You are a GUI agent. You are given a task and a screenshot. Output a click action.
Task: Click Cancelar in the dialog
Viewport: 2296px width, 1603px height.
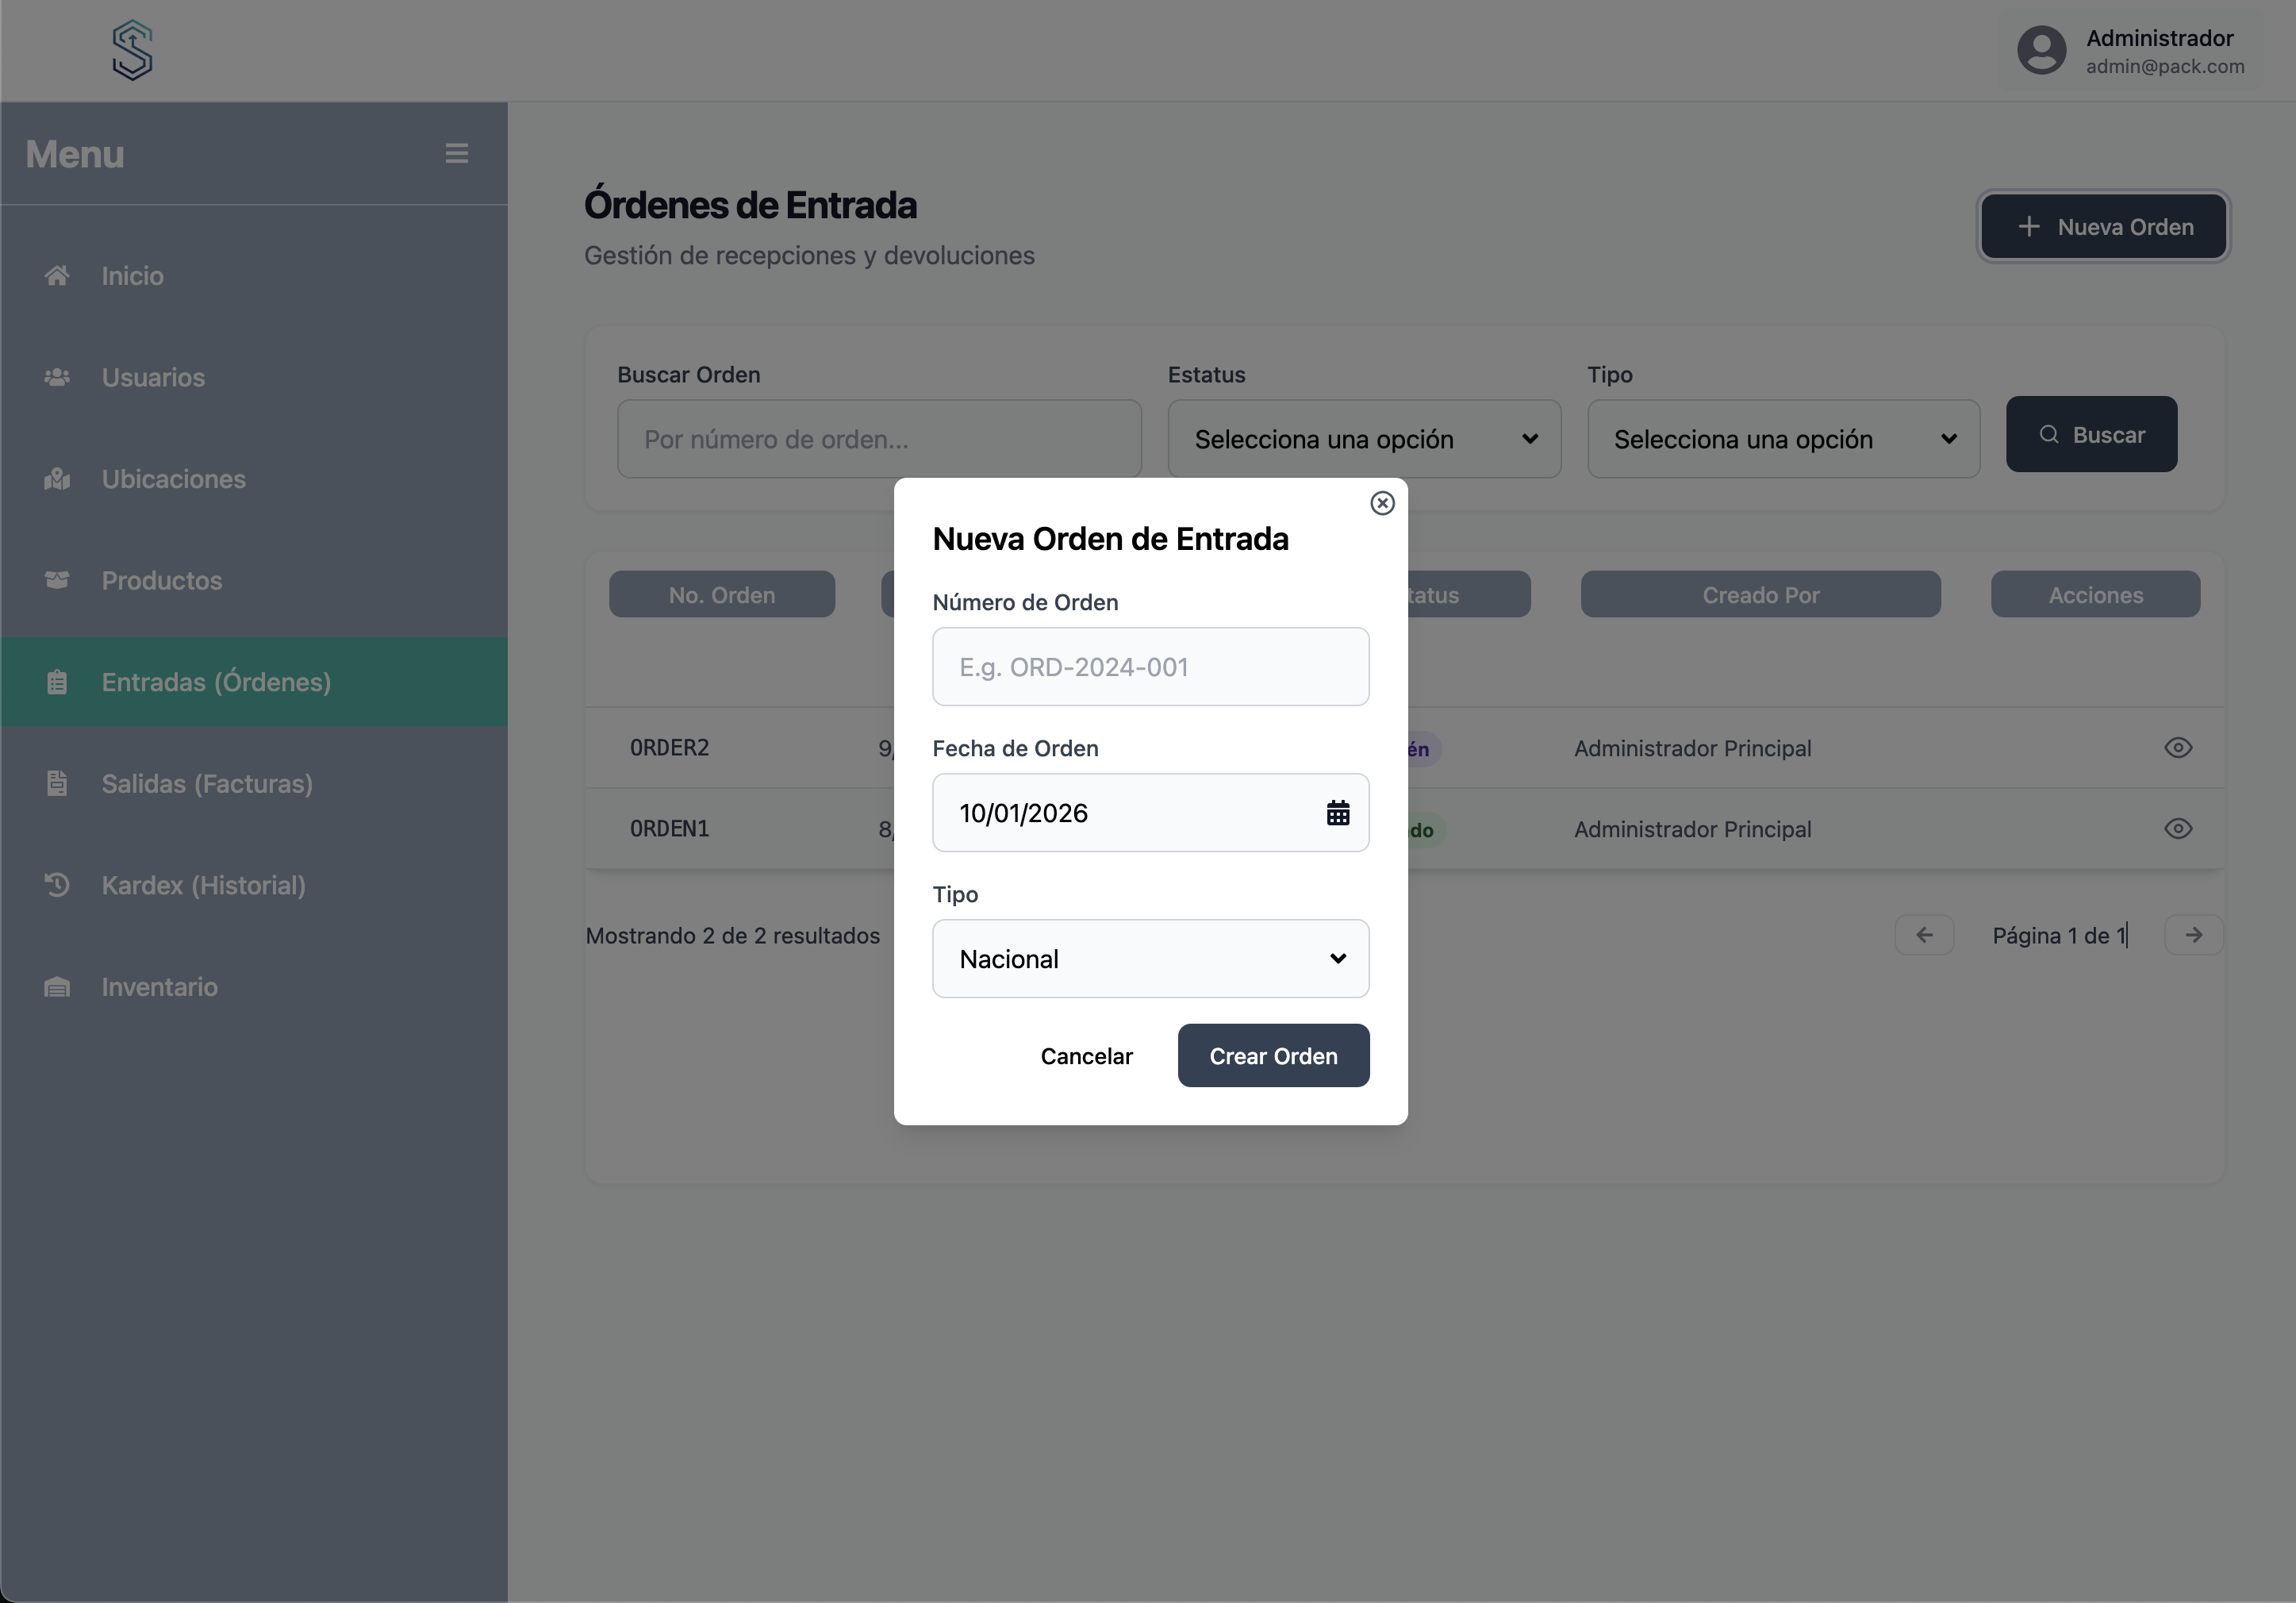(x=1086, y=1056)
